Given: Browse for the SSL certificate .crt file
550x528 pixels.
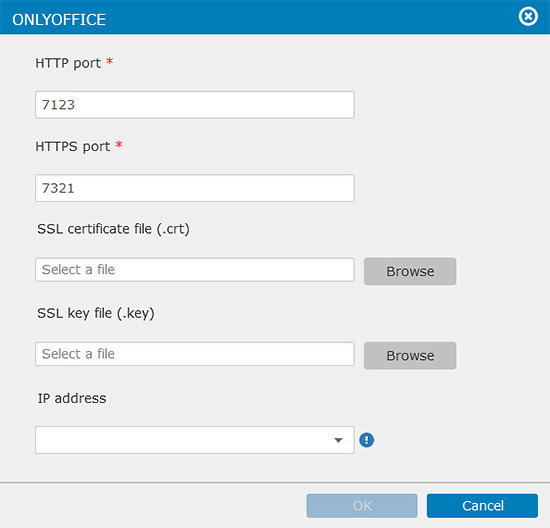Looking at the screenshot, I should (410, 271).
